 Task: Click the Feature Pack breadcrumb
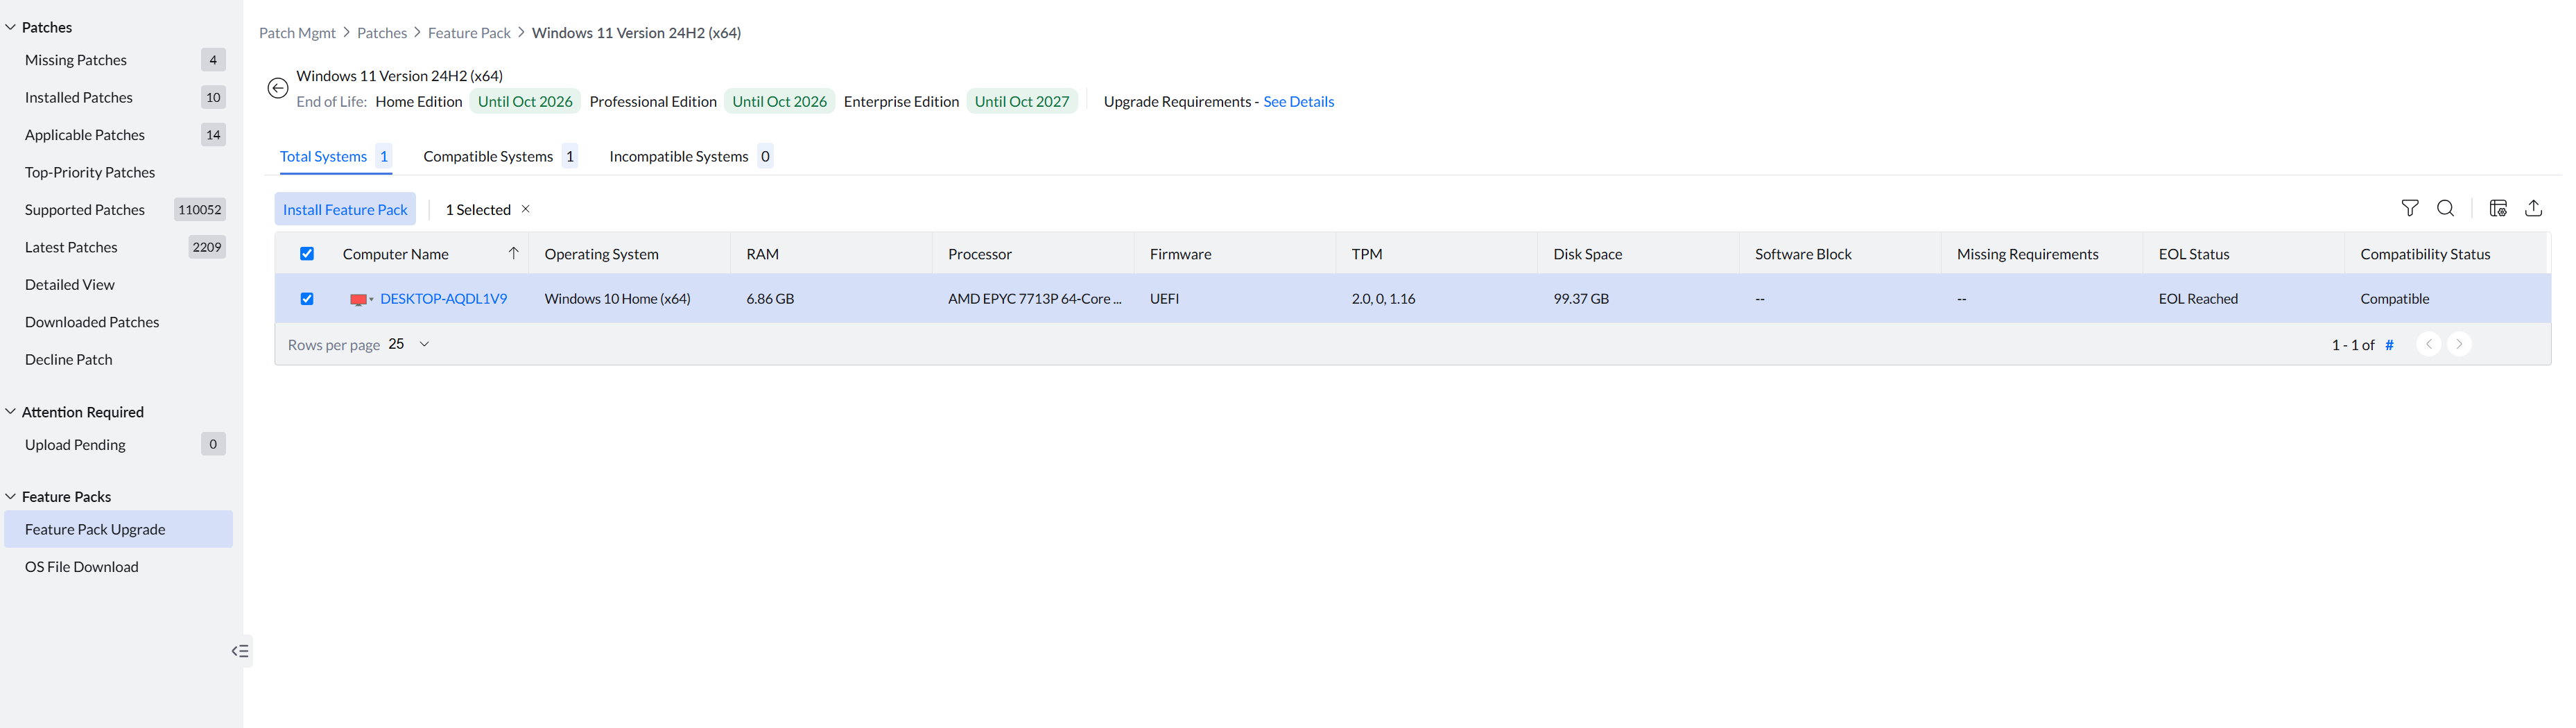point(469,33)
